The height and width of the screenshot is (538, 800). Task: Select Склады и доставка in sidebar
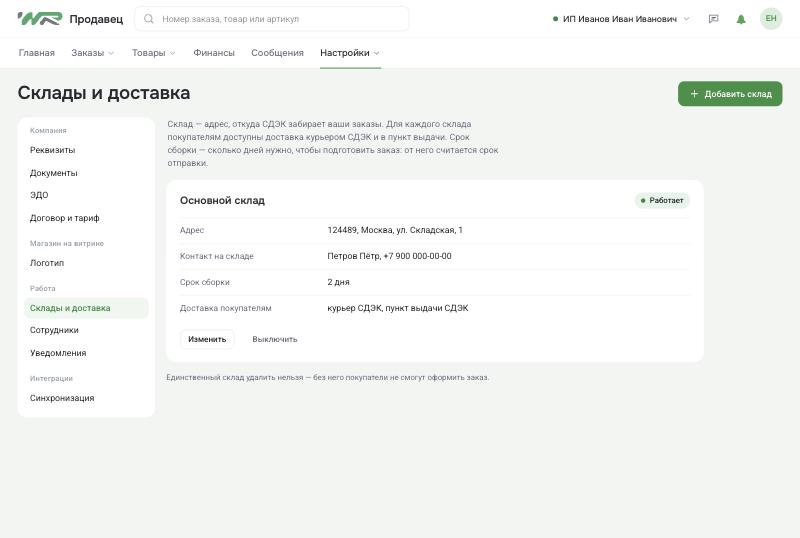86,308
